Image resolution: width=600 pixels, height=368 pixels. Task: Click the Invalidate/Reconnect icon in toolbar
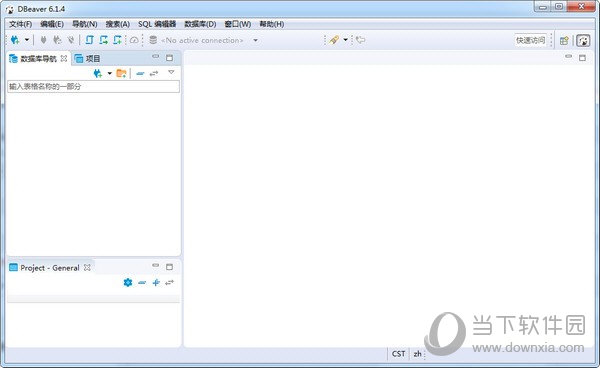click(57, 40)
